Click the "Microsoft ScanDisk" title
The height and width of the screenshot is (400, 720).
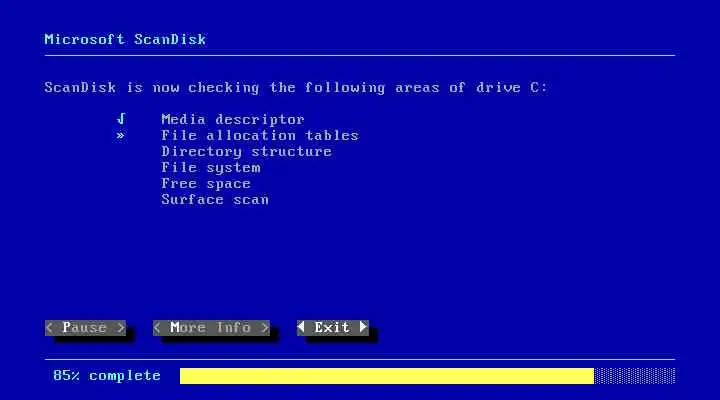(125, 39)
